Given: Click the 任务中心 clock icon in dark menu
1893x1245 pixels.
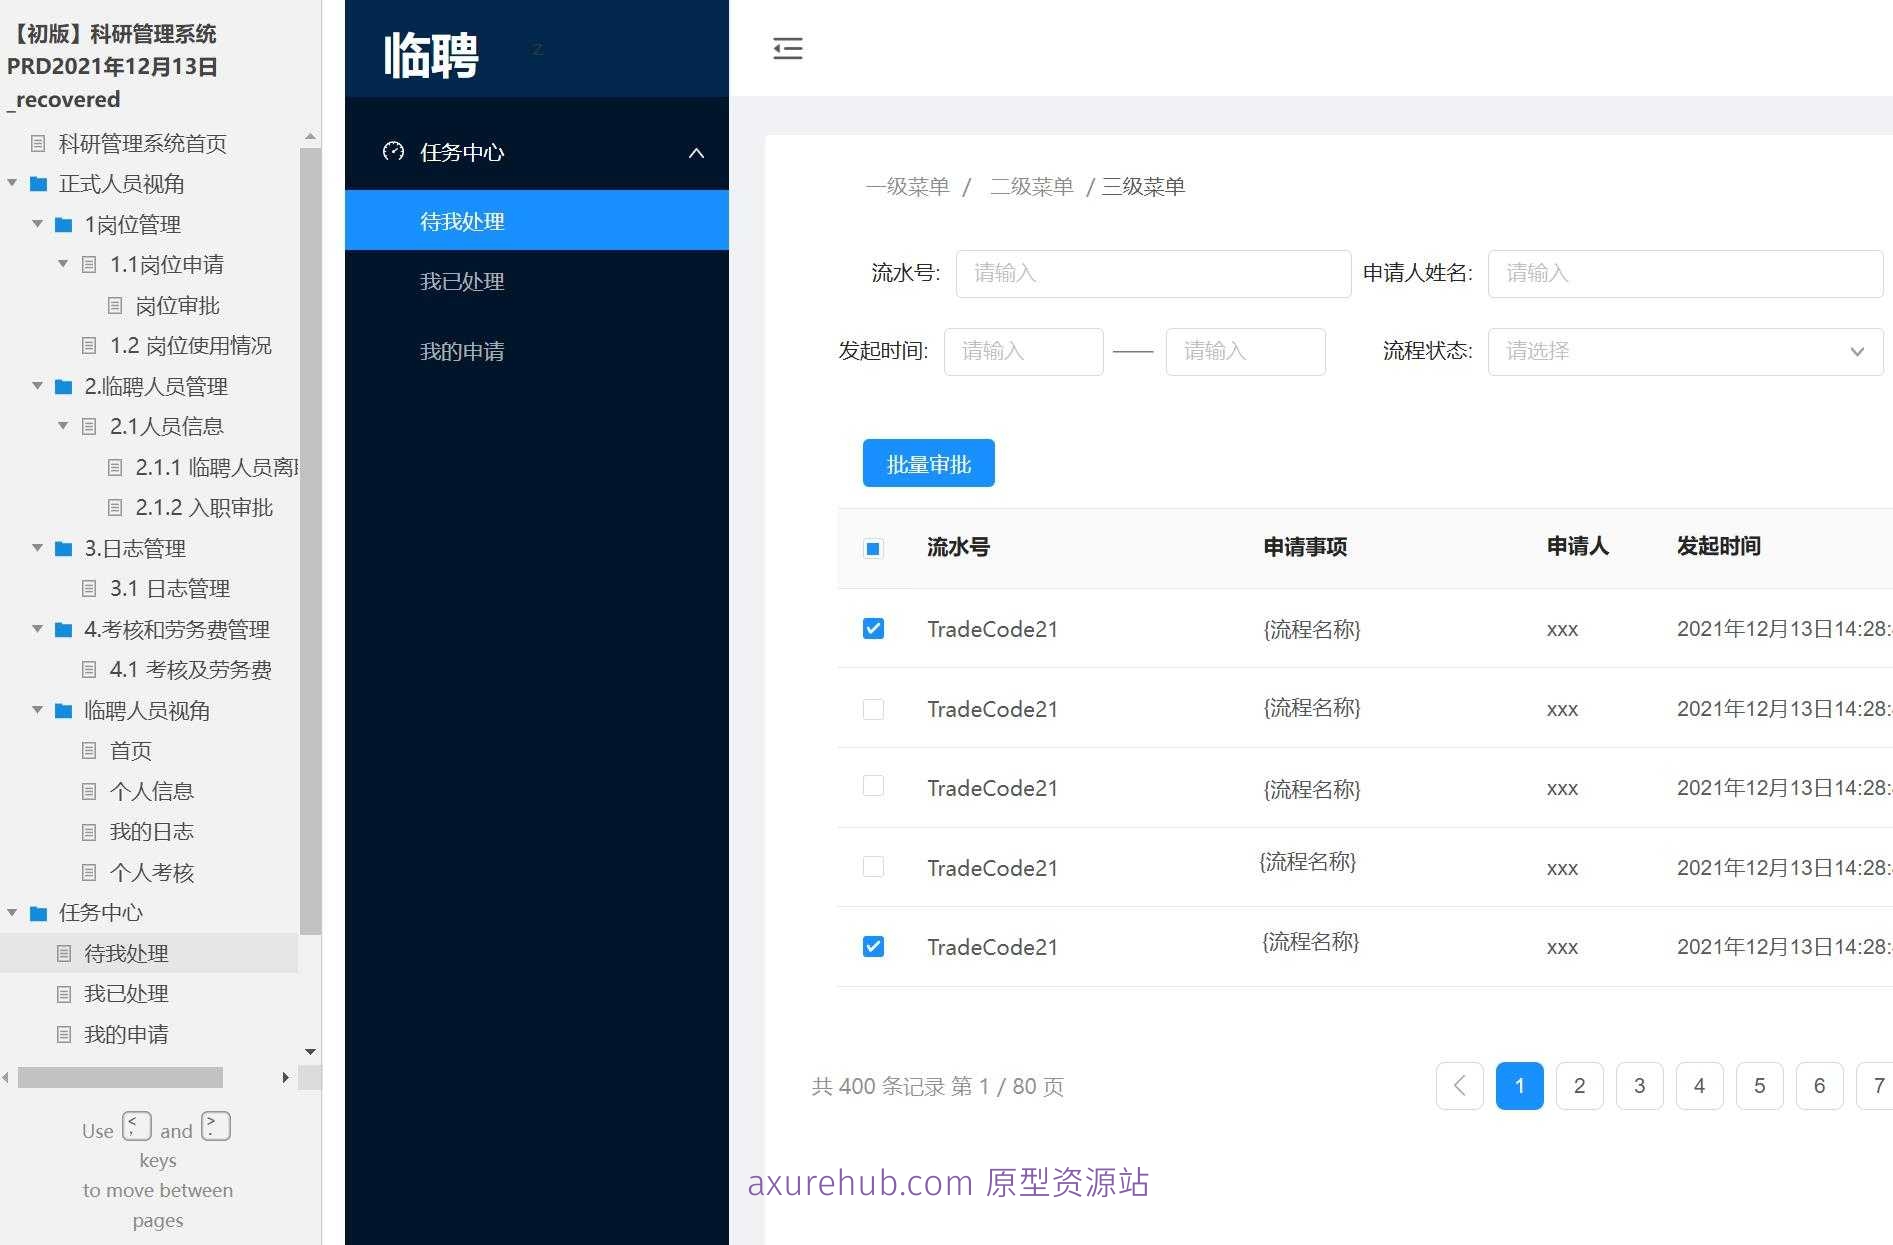Looking at the screenshot, I should coord(392,152).
